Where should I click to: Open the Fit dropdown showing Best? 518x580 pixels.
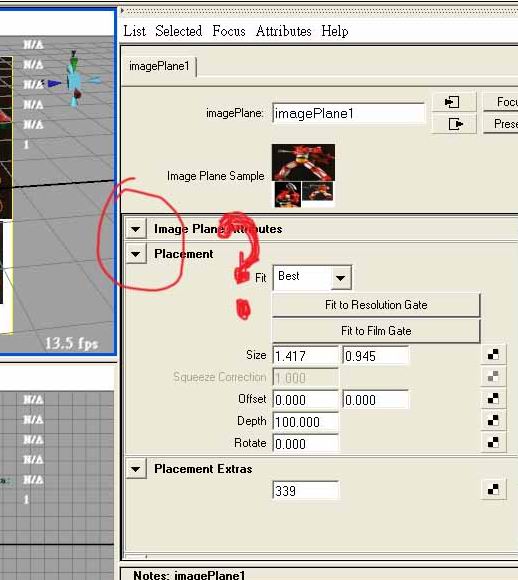[x=312, y=277]
